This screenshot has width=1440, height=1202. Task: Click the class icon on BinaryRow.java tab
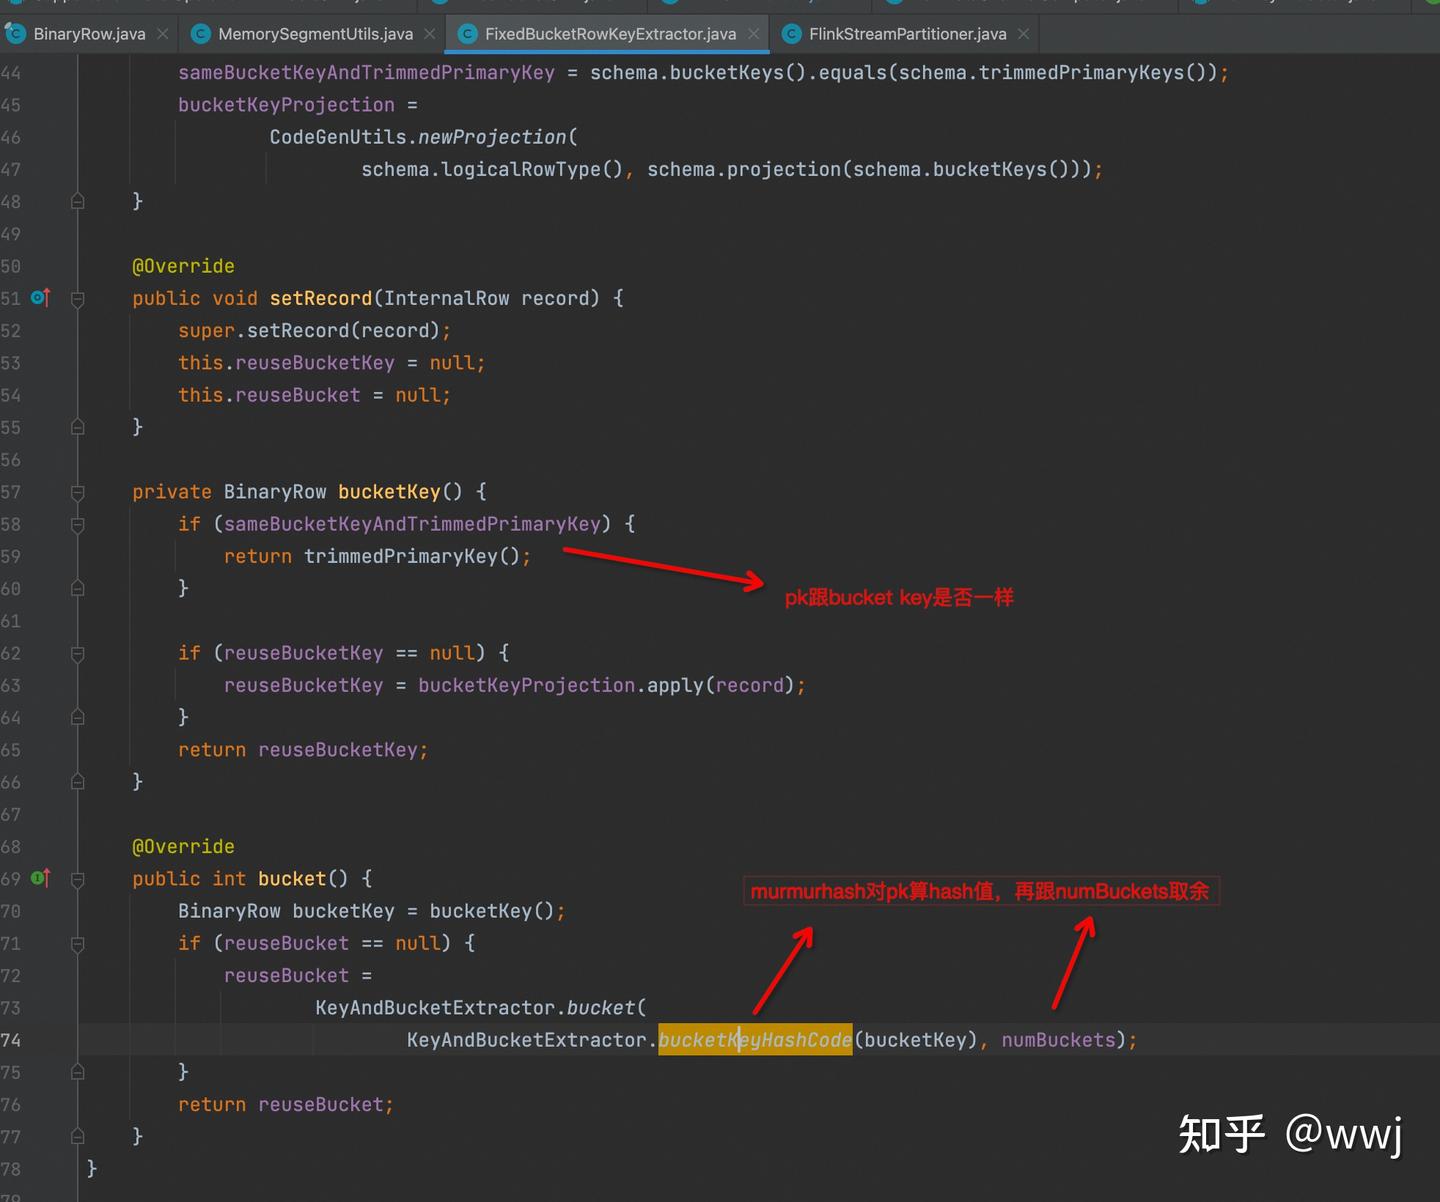[16, 33]
